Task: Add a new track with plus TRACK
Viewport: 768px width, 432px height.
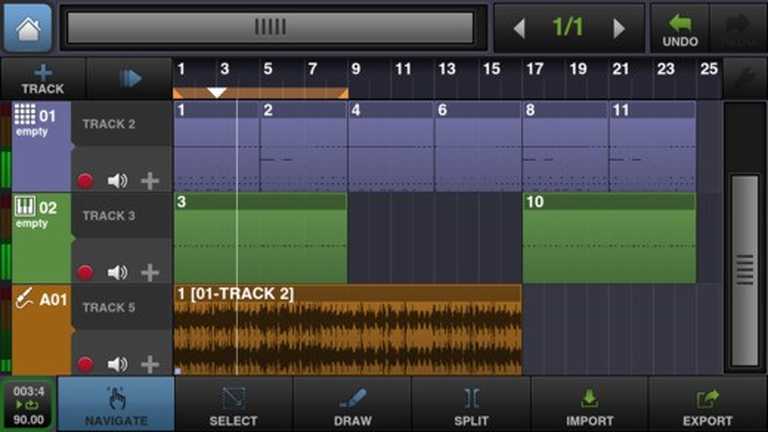Action: pos(42,79)
